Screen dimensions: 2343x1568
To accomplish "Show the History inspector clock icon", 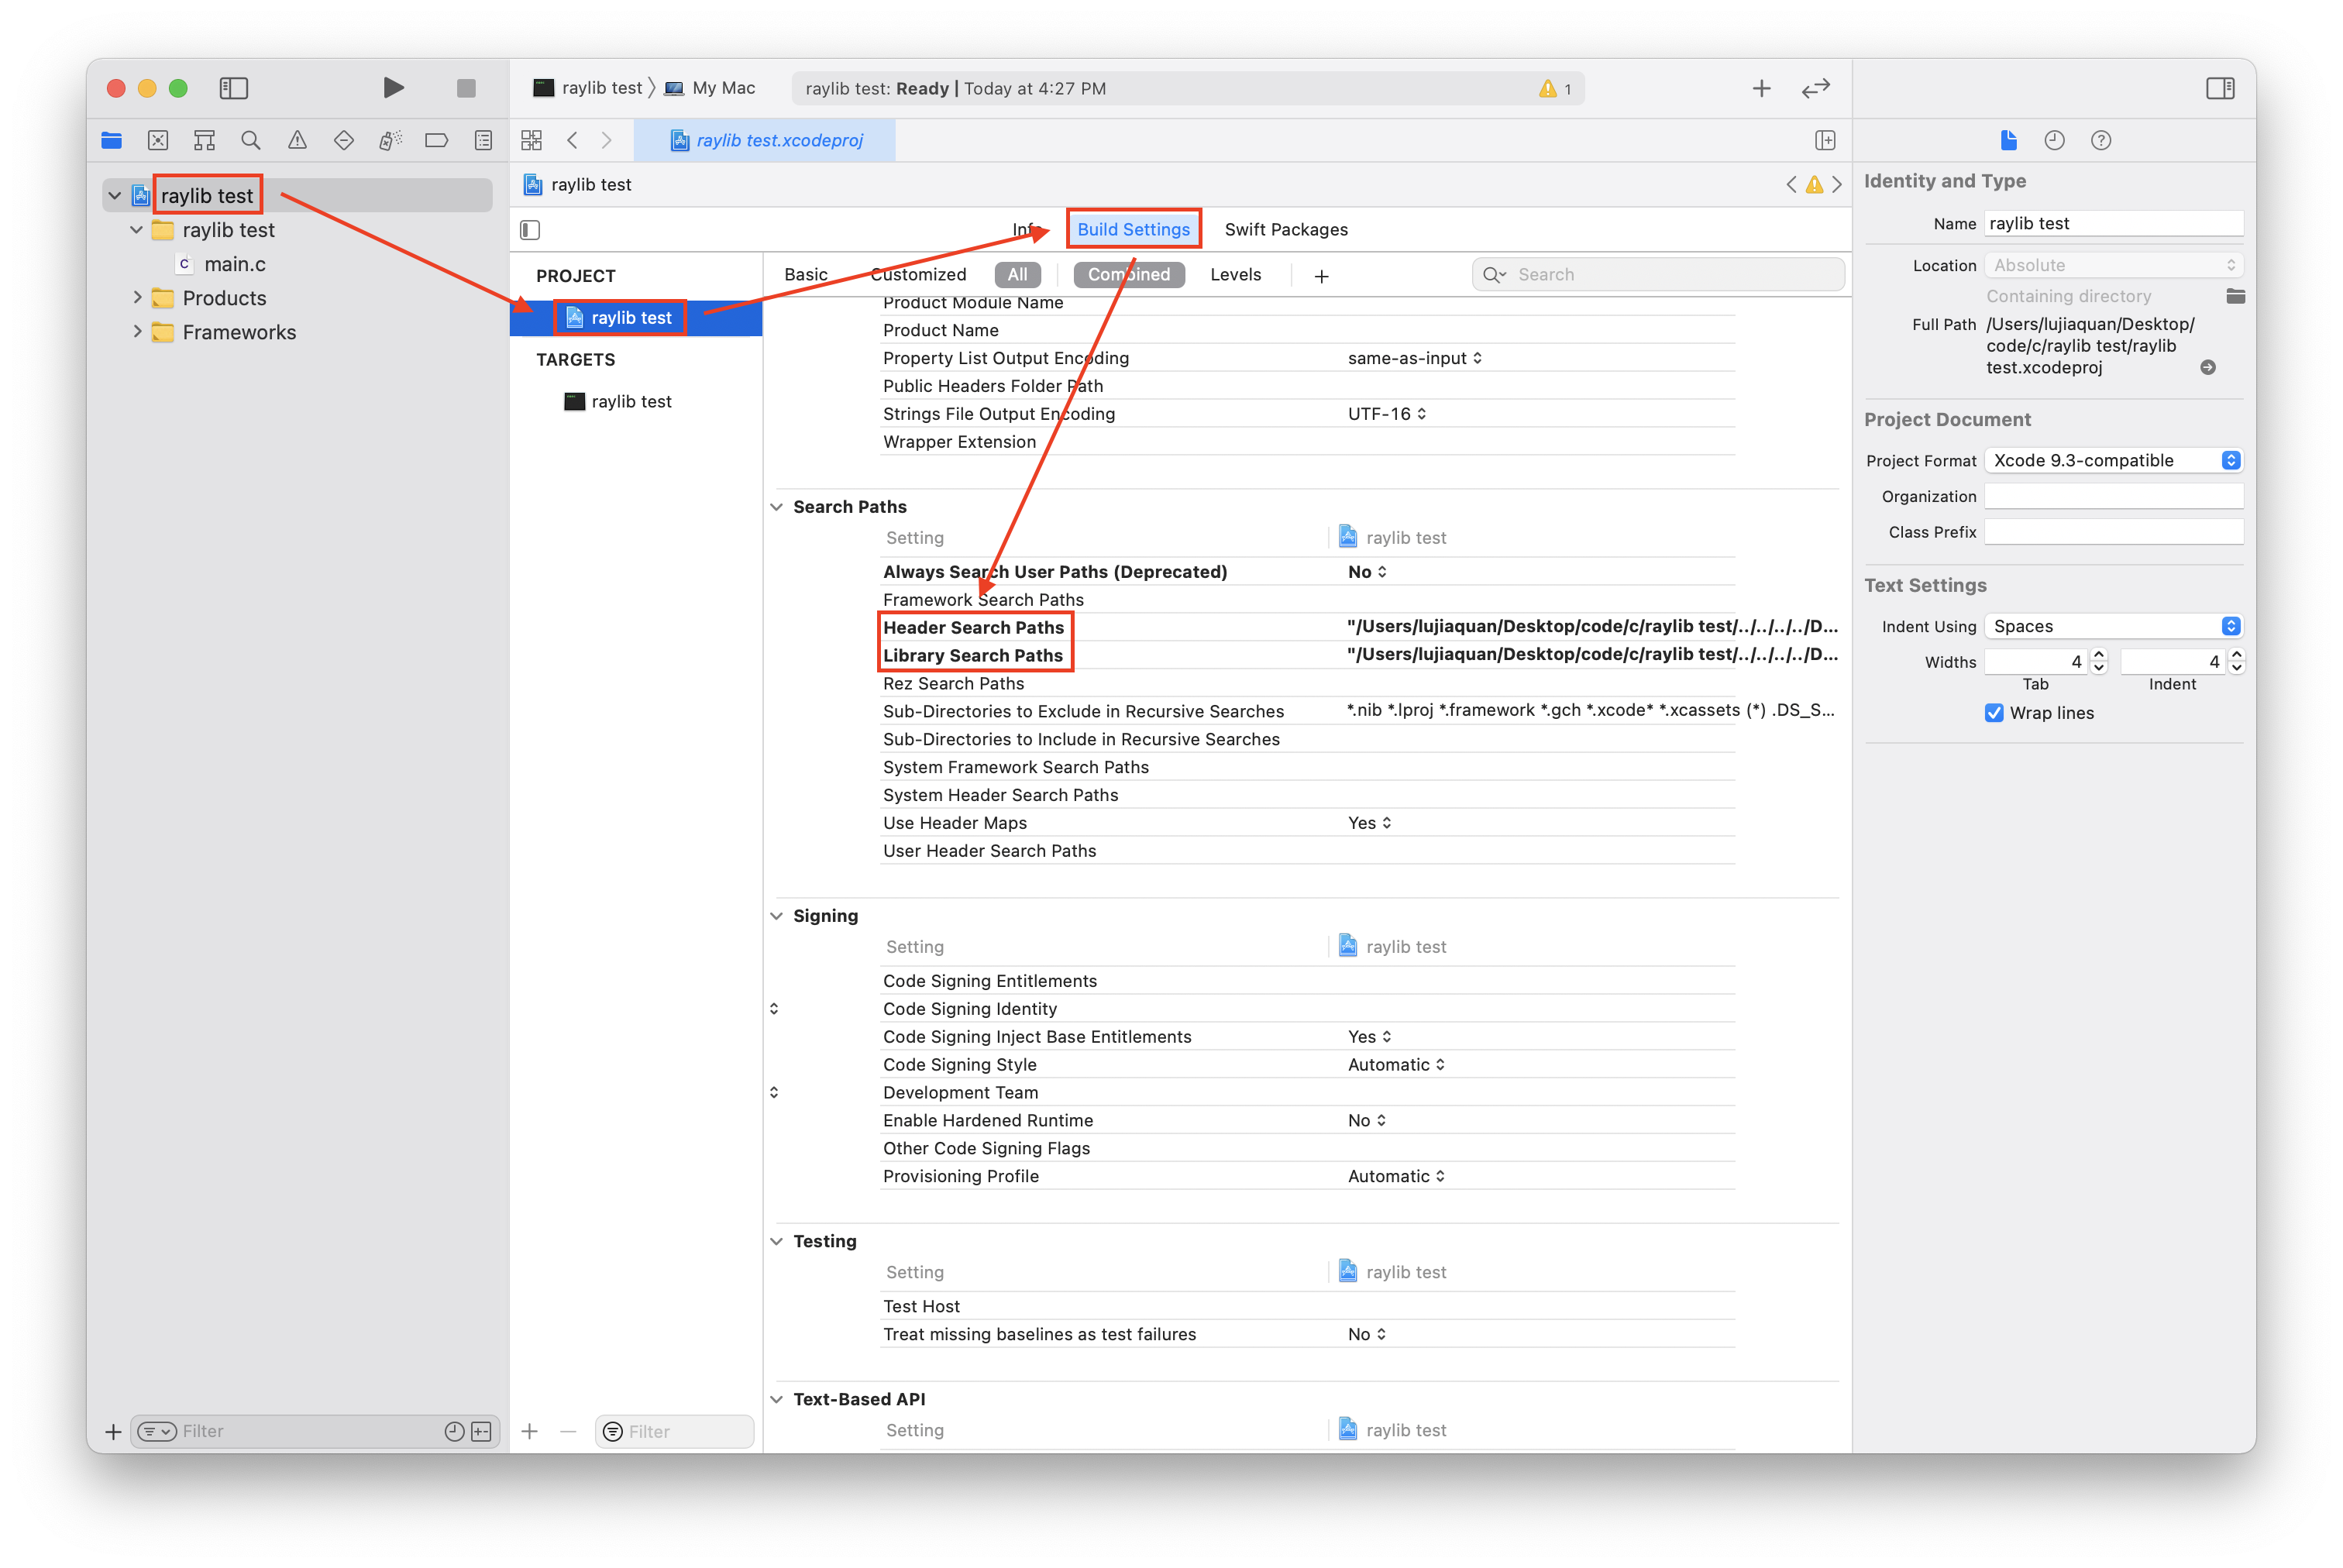I will (2054, 140).
